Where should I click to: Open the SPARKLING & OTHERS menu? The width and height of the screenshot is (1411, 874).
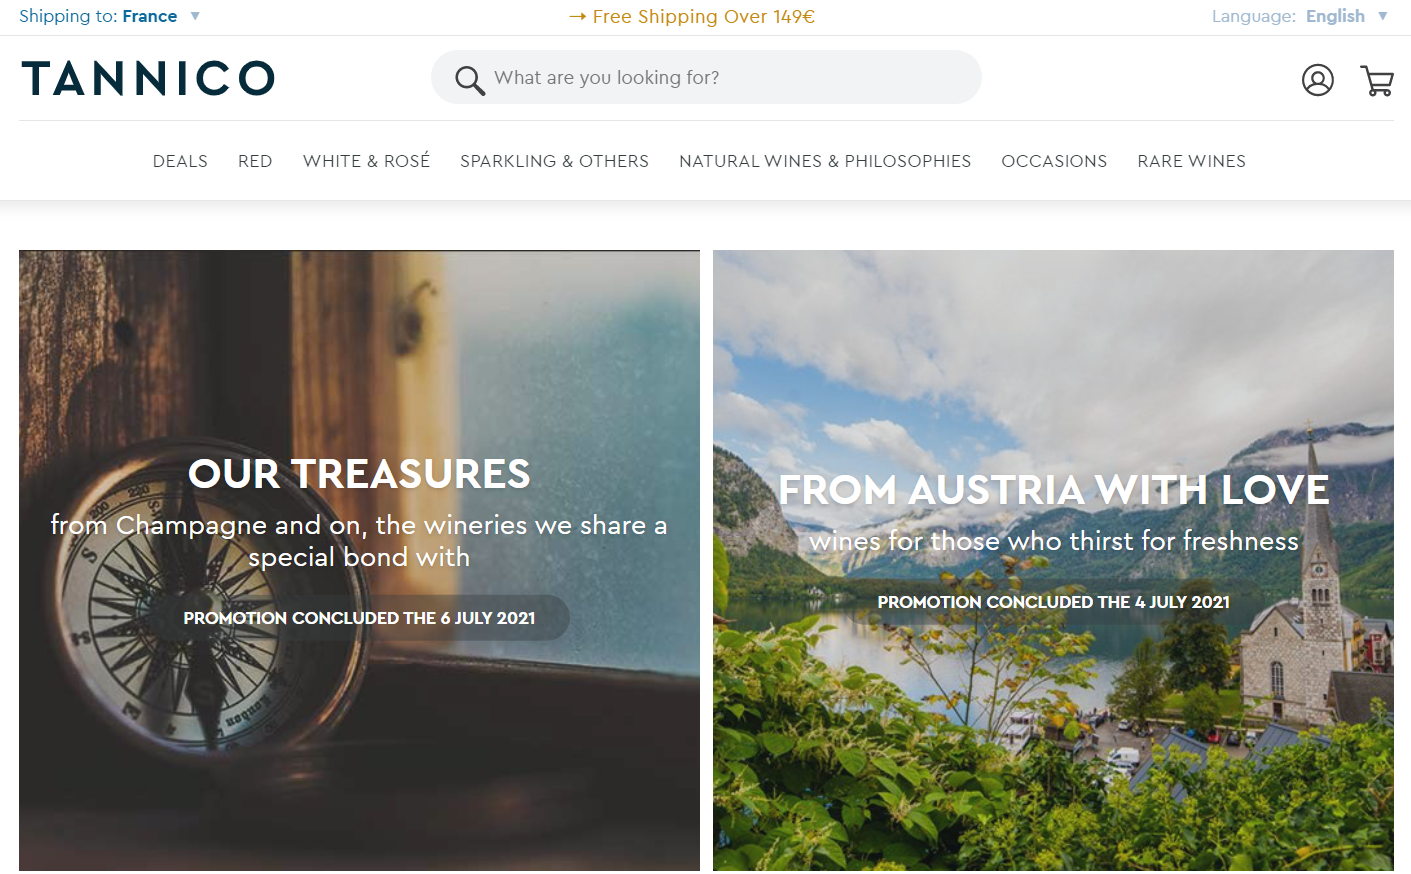(x=554, y=161)
